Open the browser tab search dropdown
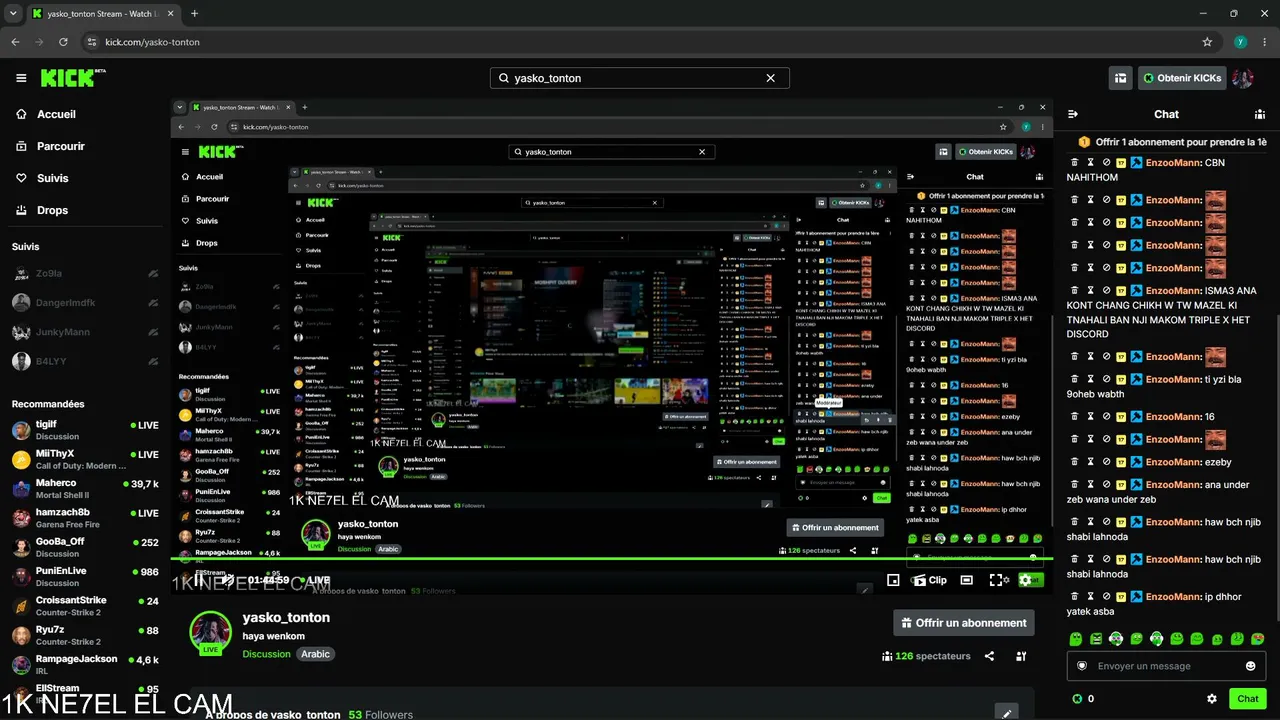The image size is (1280, 720). tap(13, 14)
